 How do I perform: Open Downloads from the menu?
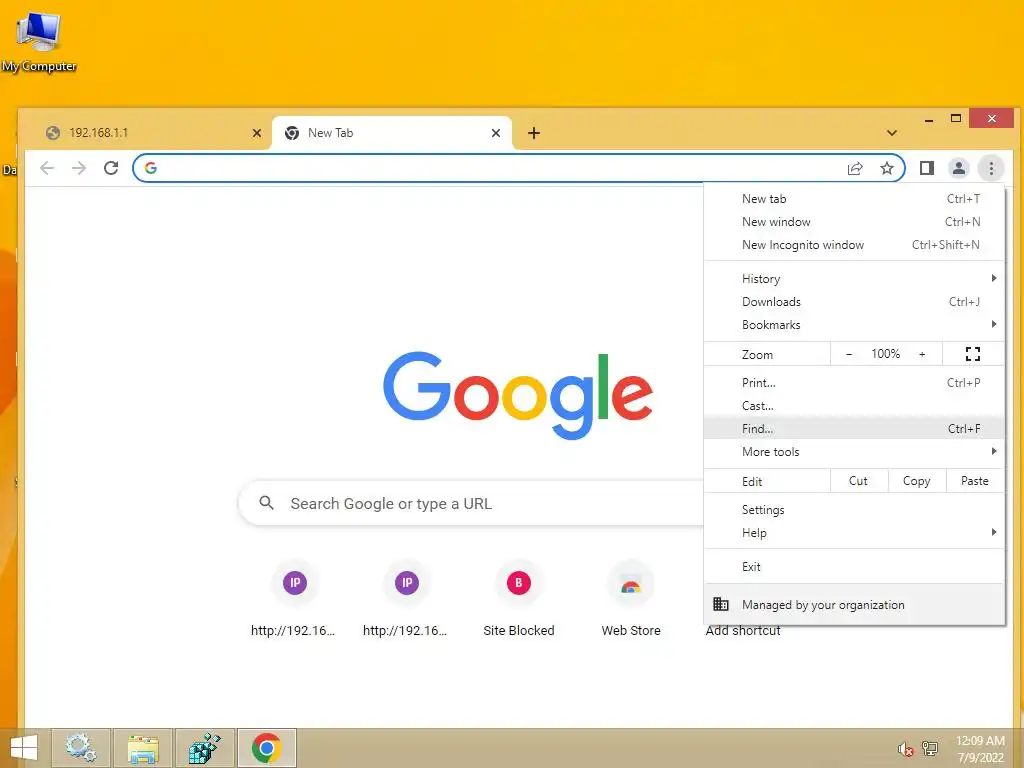tap(854, 302)
